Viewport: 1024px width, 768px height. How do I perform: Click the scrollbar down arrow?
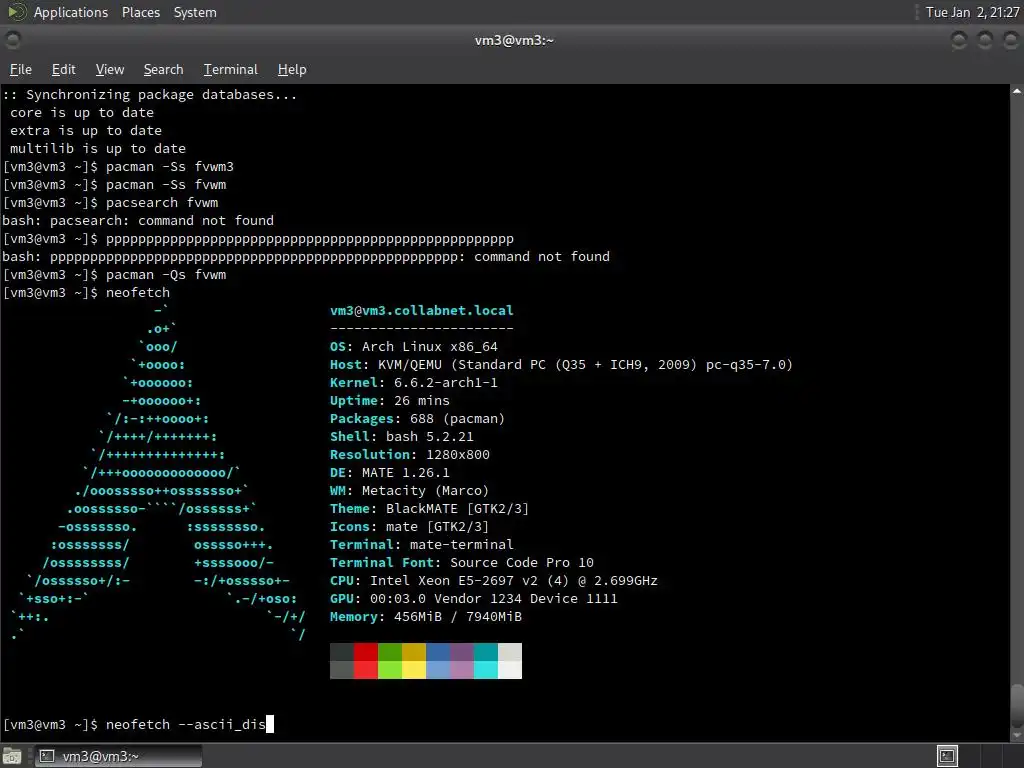point(1017,735)
